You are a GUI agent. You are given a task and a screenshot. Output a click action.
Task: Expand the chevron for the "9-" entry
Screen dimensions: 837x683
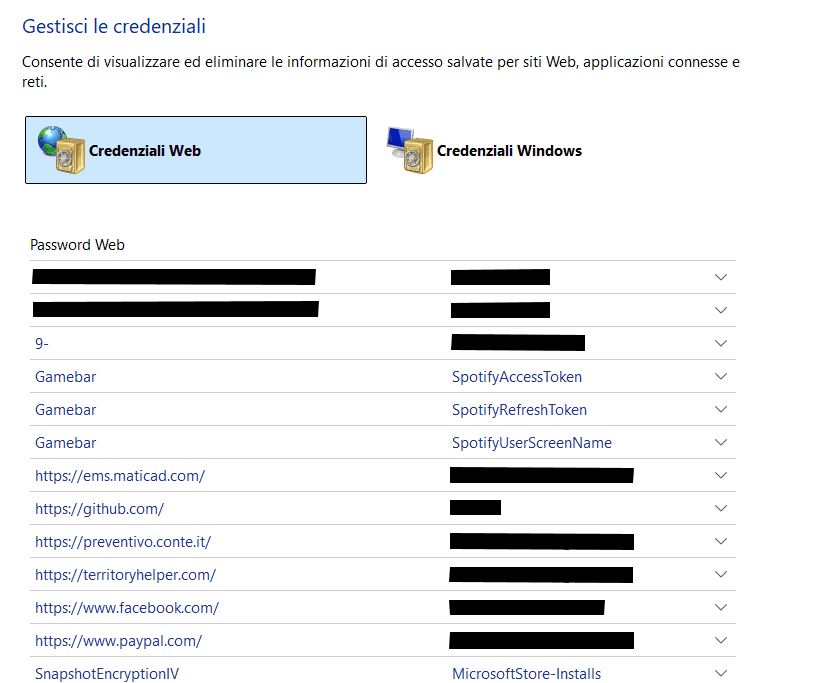coord(721,344)
